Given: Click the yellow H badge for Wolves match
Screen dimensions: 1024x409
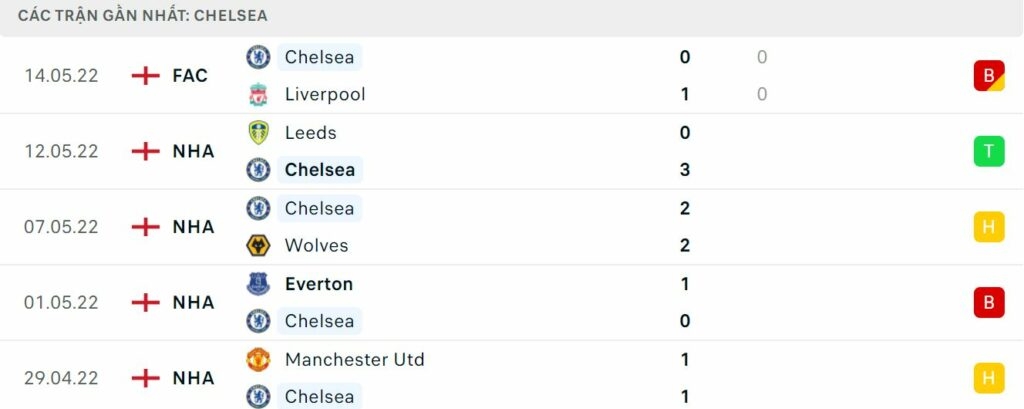Looking at the screenshot, I should (988, 227).
